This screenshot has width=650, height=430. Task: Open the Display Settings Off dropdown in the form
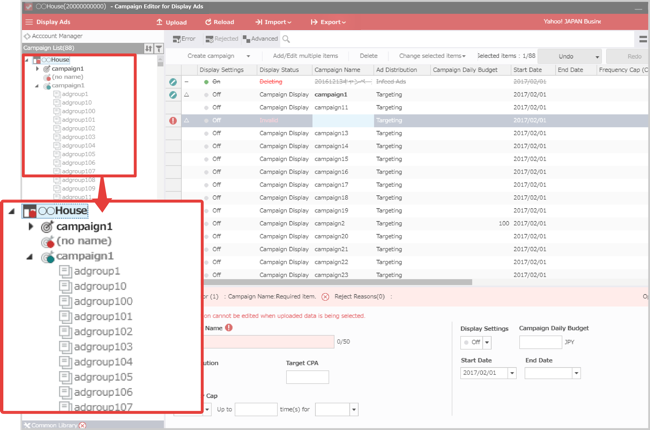[x=488, y=343]
